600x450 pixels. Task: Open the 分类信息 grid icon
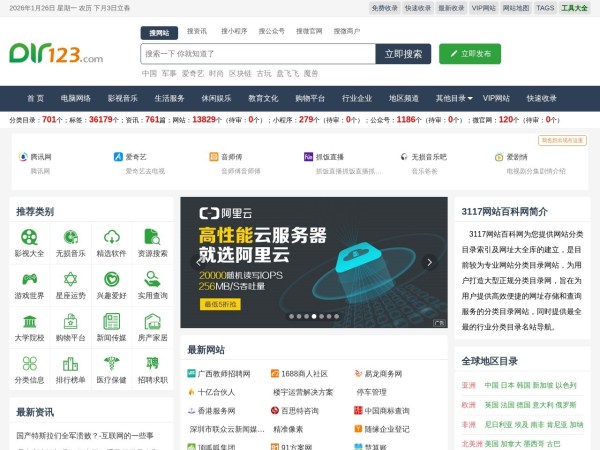29,364
